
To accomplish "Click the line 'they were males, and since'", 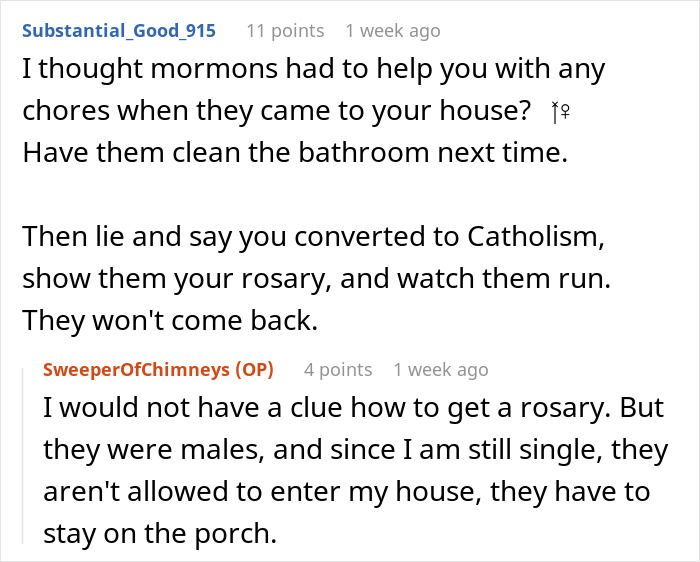I will (x=355, y=450).
